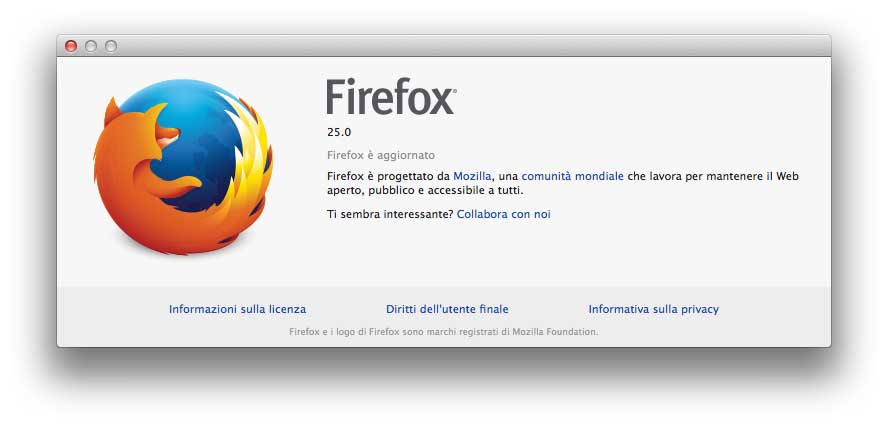
Task: Click the "Mozilla Foundation" text in the footer
Action: click(x=555, y=331)
